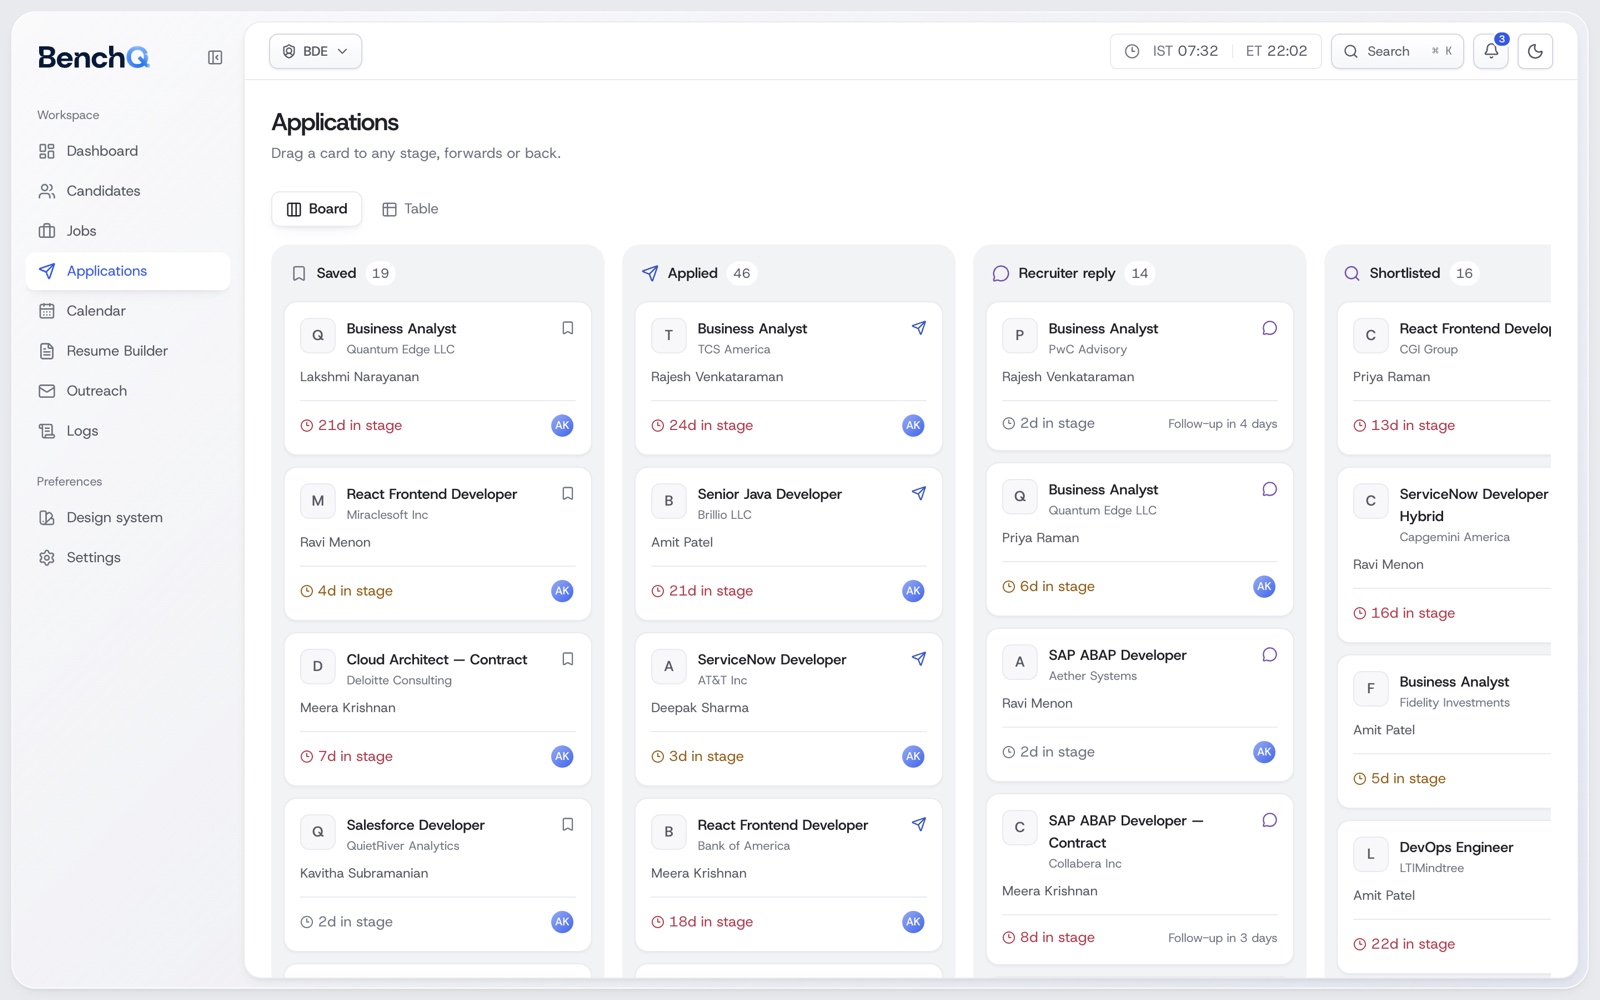
Task: Go to Outreach
Action: pos(128,391)
